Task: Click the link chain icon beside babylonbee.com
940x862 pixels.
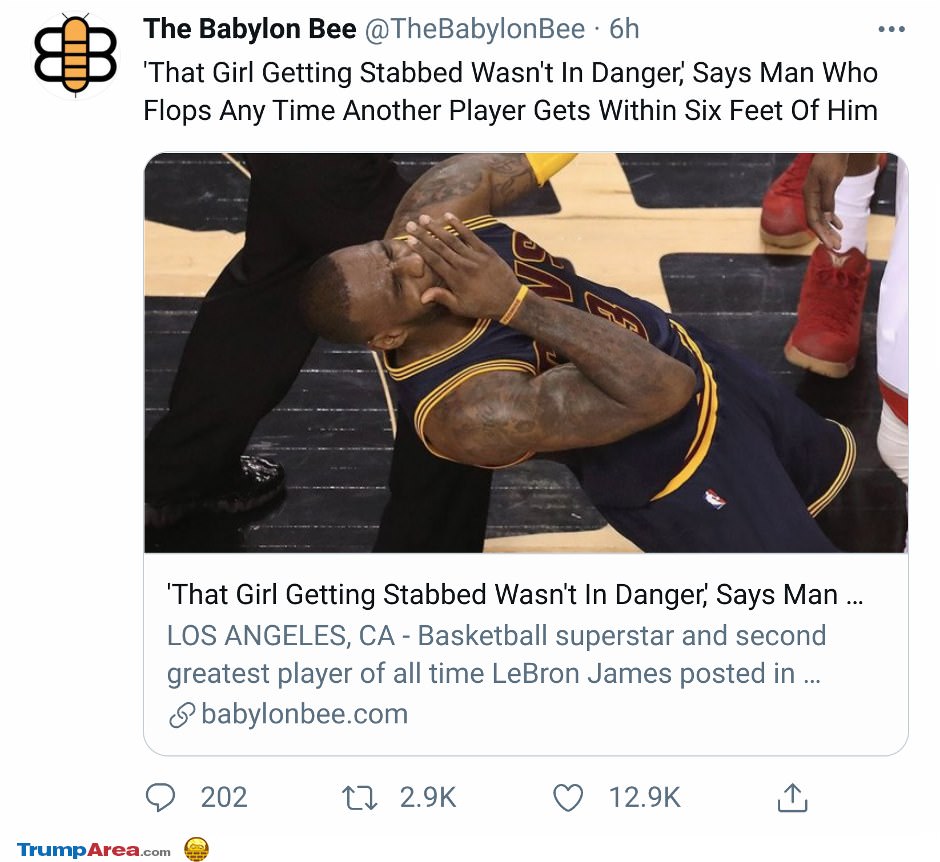Action: point(182,715)
